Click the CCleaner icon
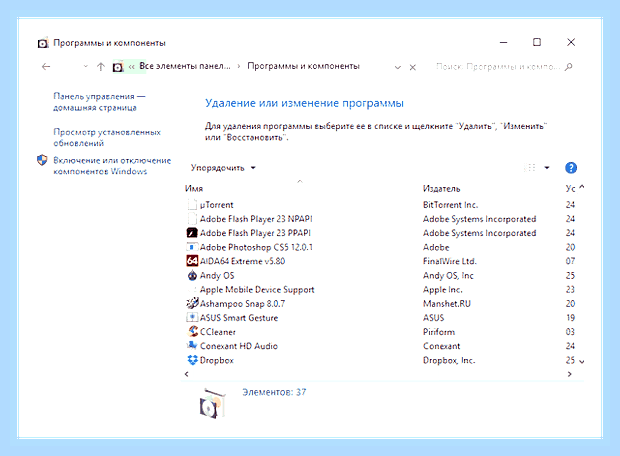The height and width of the screenshot is (456, 620). [x=193, y=331]
